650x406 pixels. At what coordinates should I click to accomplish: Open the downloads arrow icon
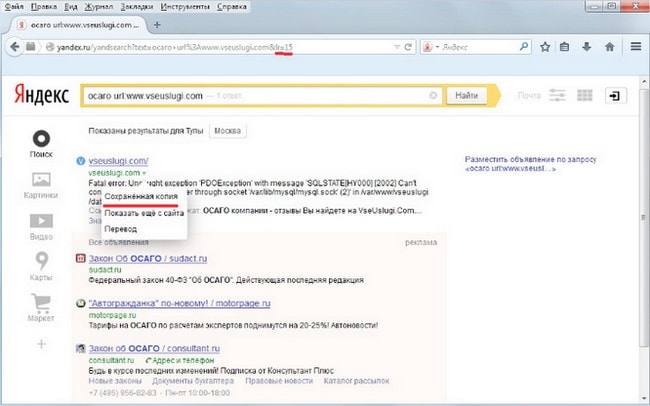[x=586, y=47]
